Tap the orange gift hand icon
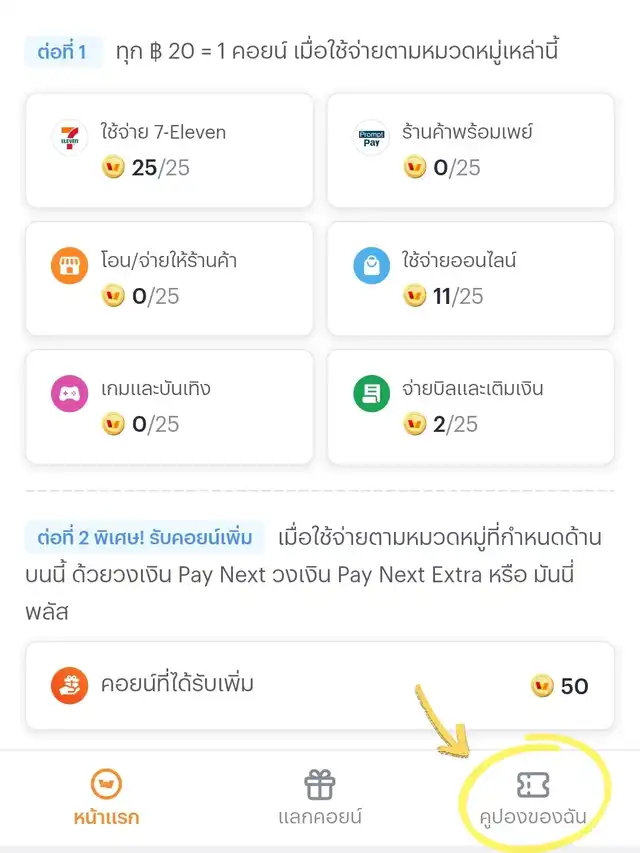Viewport: 640px width, 853px height. (x=69, y=685)
